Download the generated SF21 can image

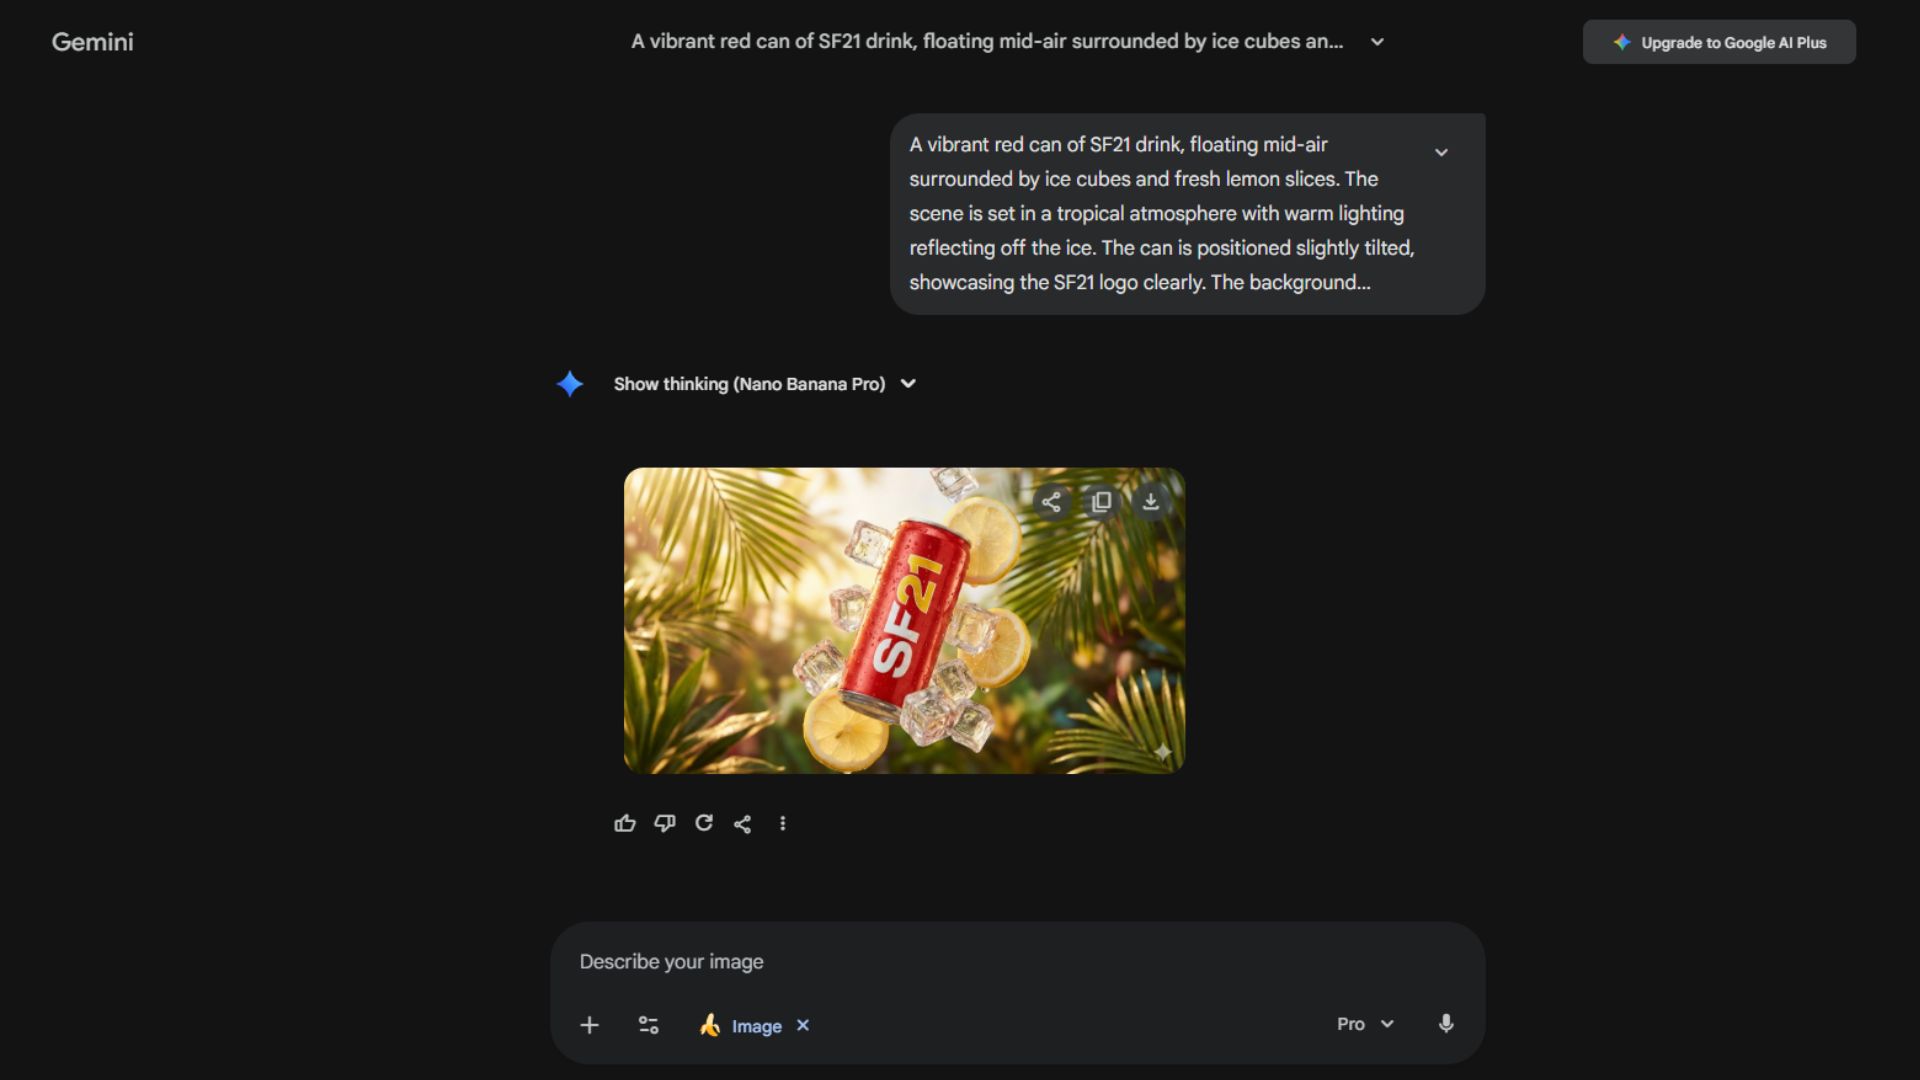click(1151, 502)
